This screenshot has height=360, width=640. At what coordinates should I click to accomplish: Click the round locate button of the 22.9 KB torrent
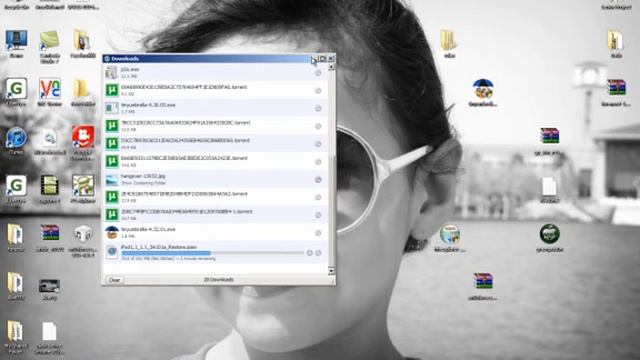coord(318,197)
